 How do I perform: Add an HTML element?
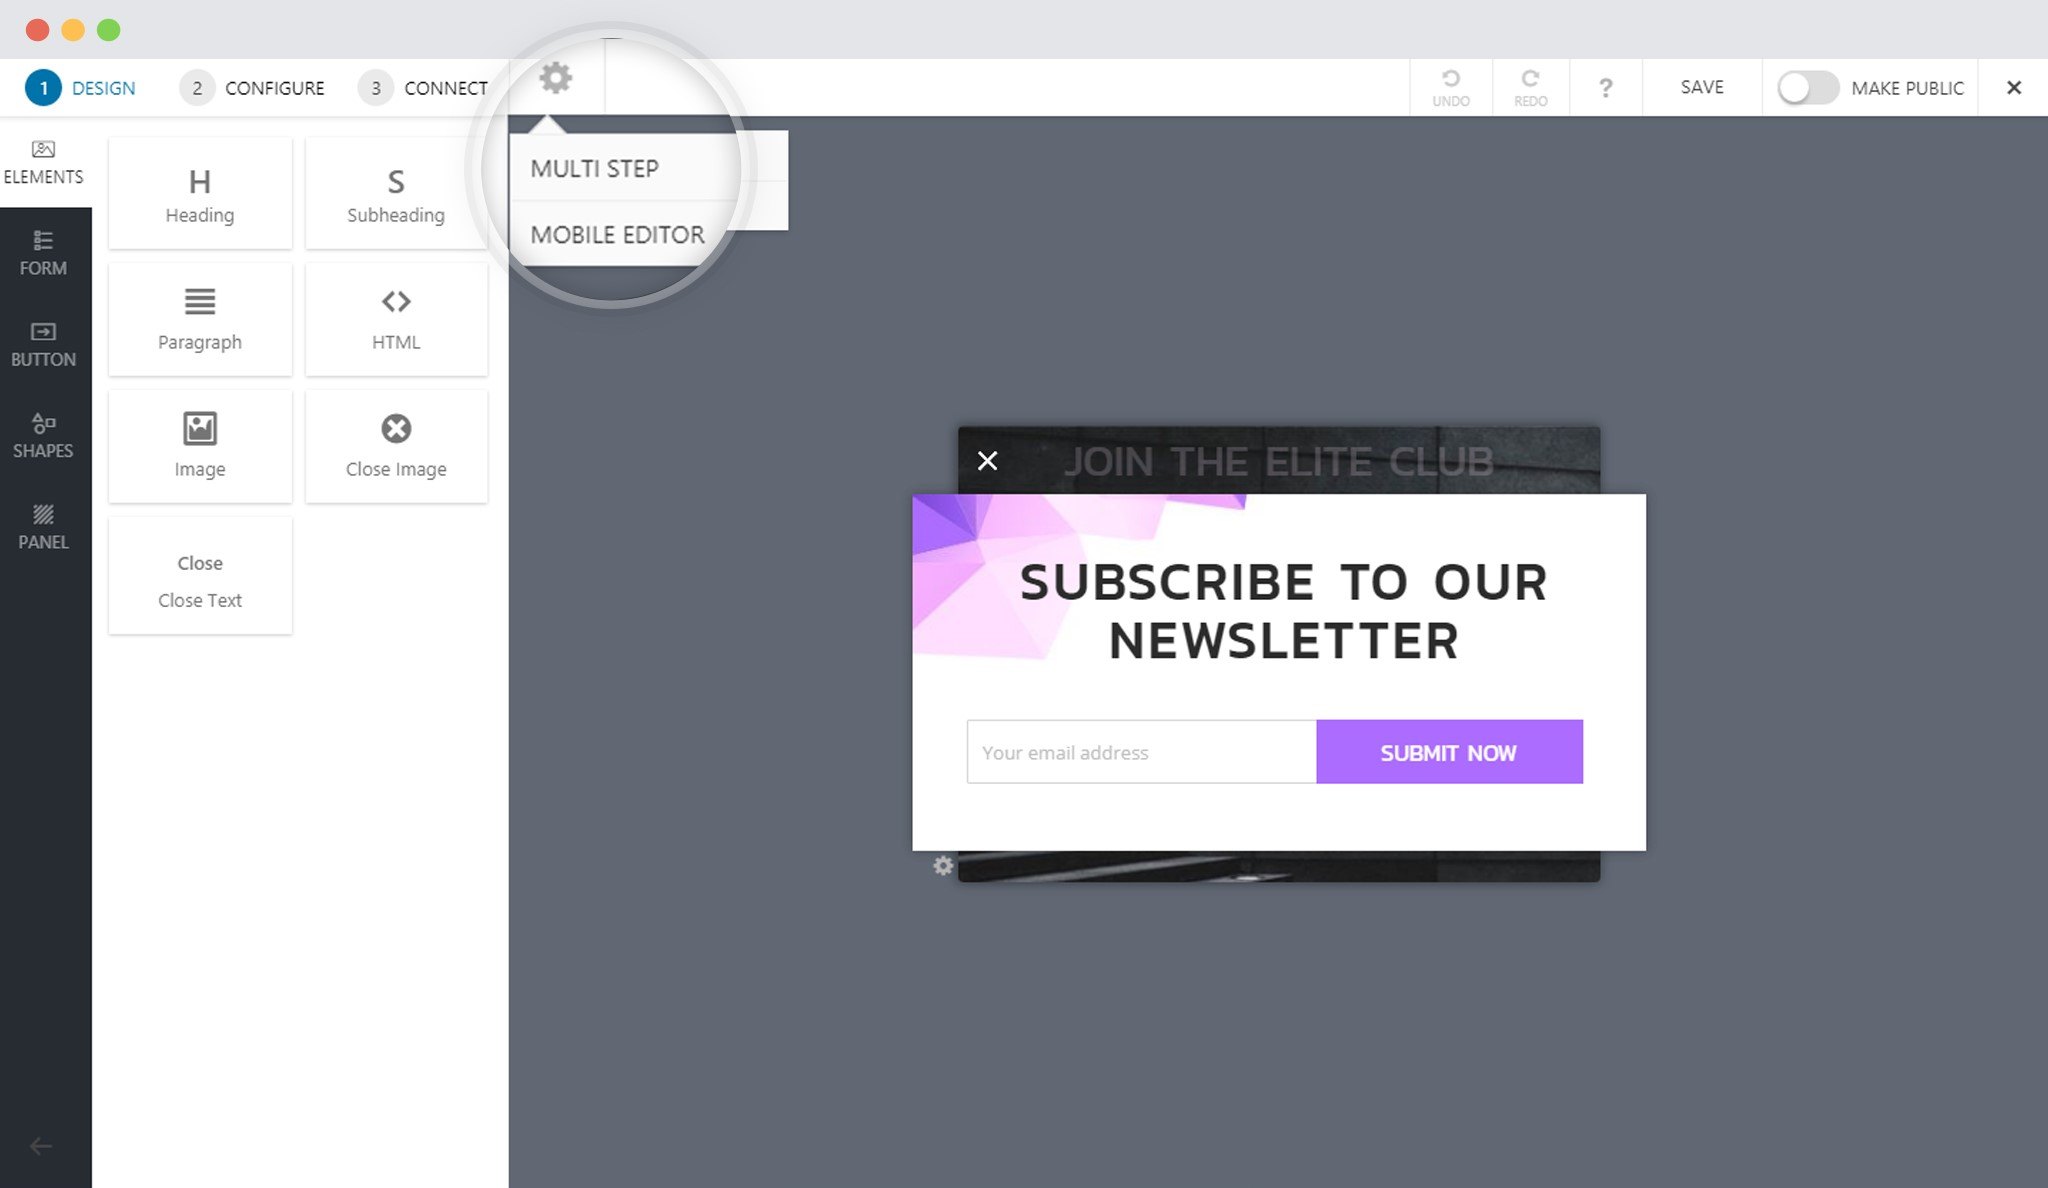(x=396, y=320)
